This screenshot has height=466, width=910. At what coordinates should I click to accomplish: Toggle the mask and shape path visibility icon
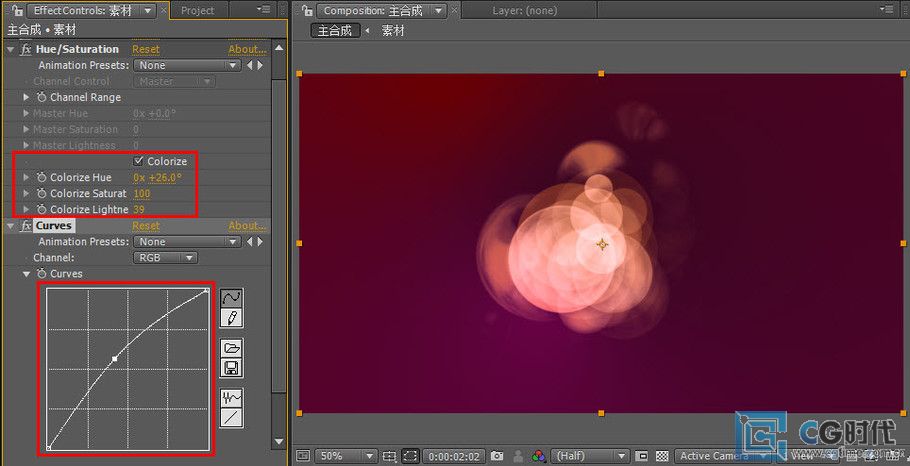(x=410, y=456)
